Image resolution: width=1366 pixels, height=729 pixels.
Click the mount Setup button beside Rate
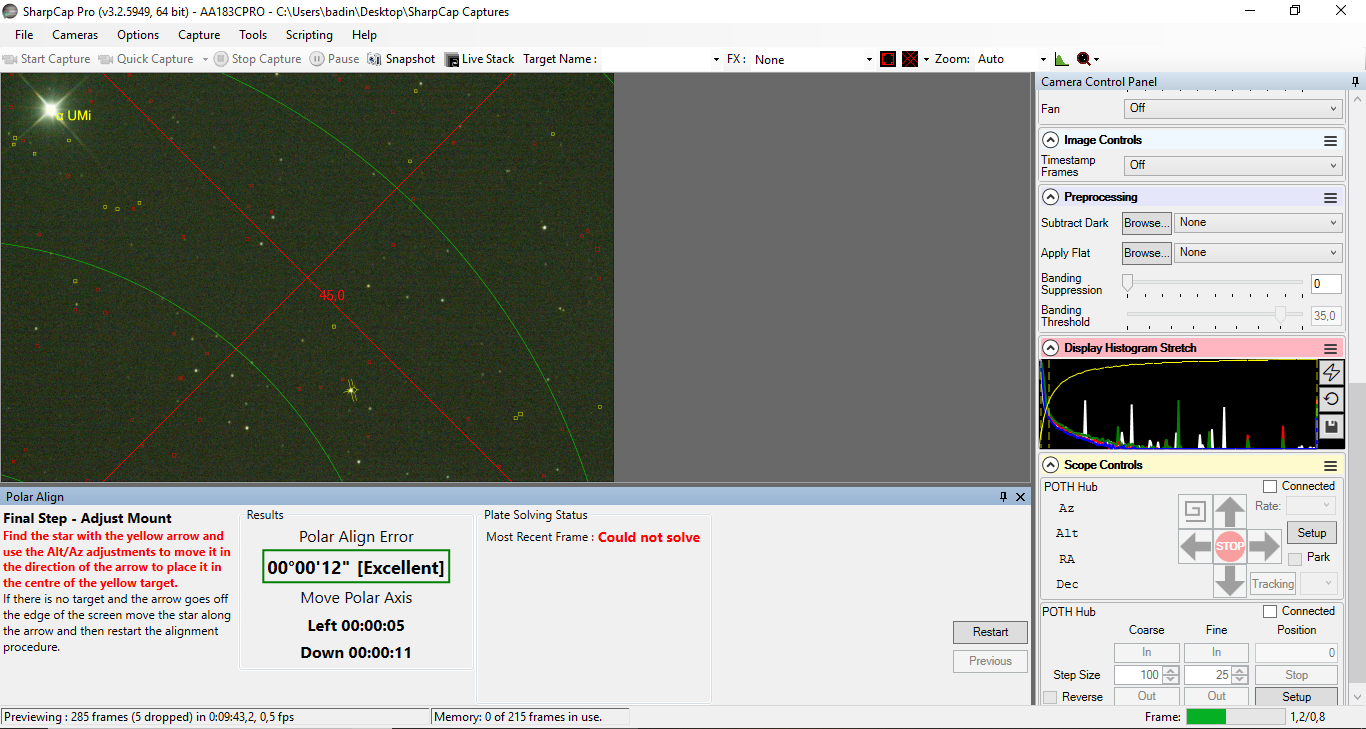1312,533
